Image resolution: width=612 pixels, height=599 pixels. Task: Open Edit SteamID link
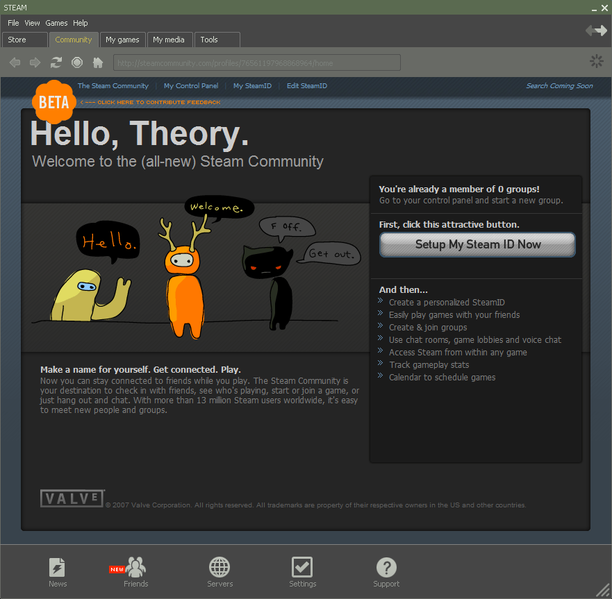click(307, 86)
